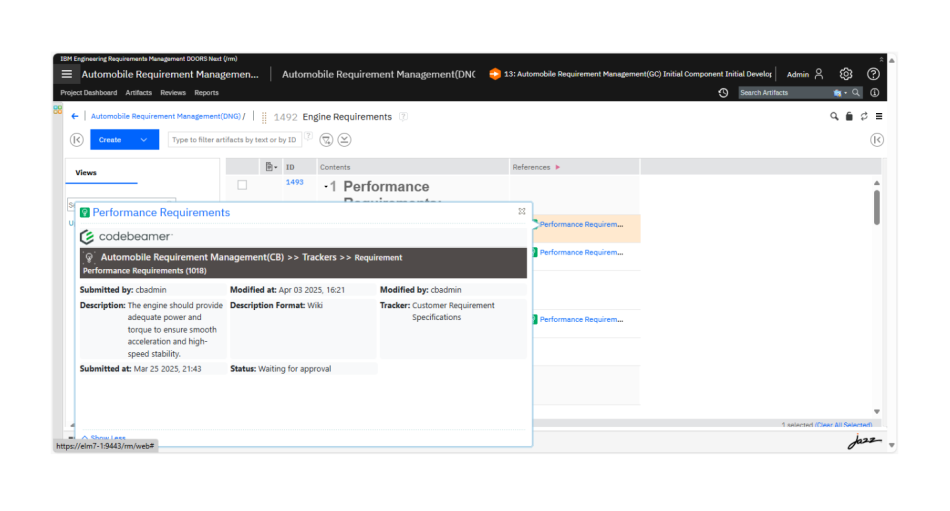Click the lightbulb icon in popup header
Image resolution: width=950 pixels, height=511 pixels.
(x=89, y=258)
